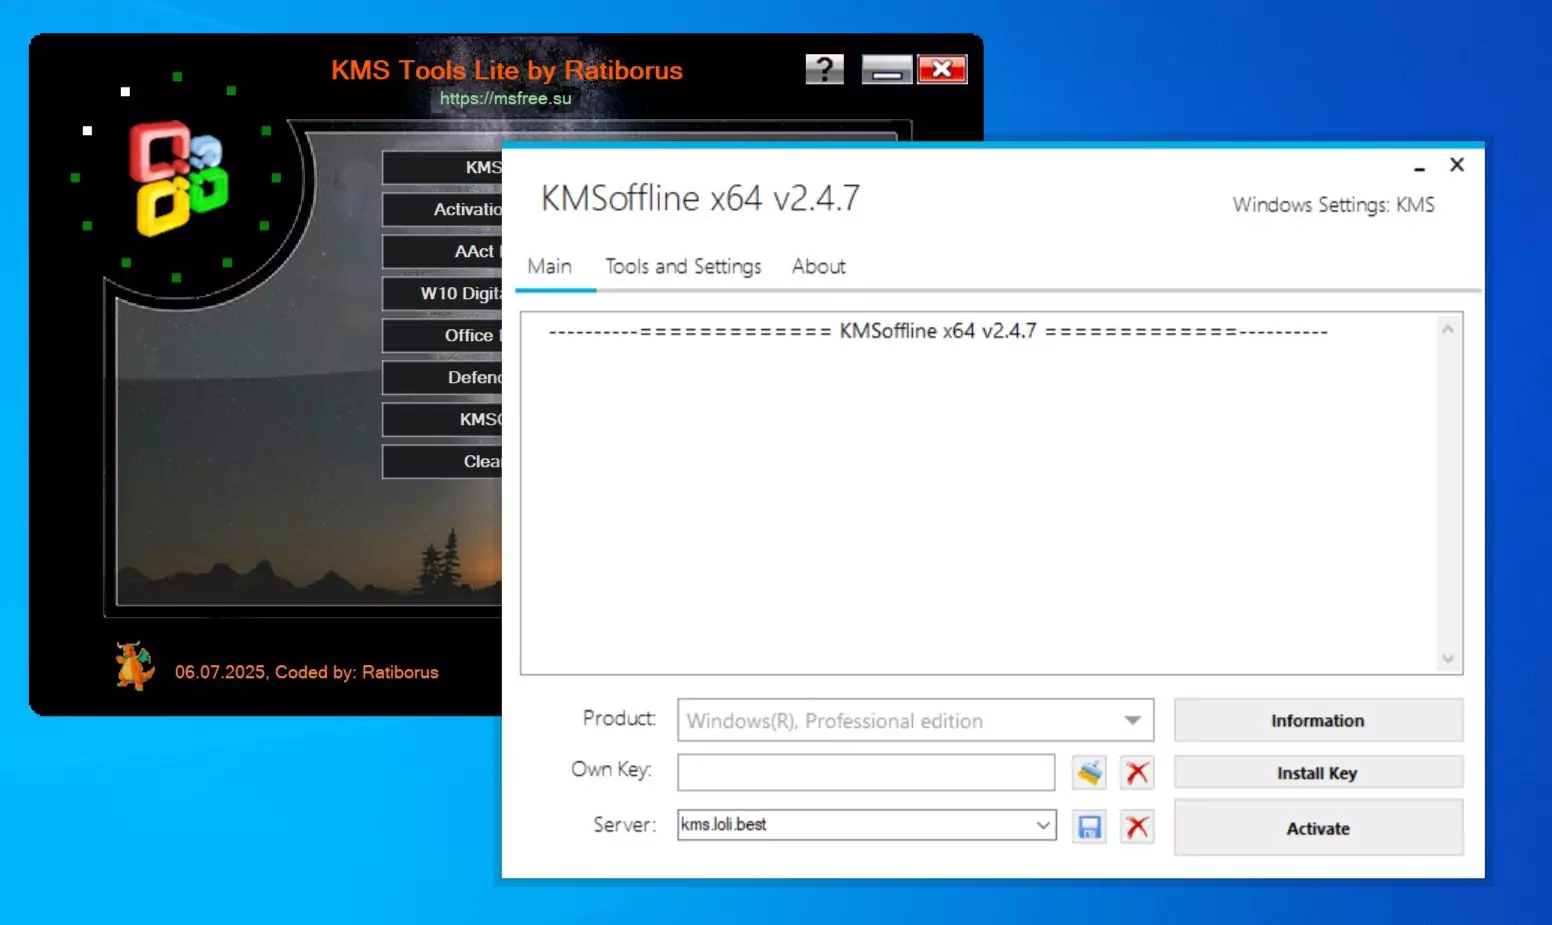The width and height of the screenshot is (1552, 925).
Task: Click the broom icon beside Own Key
Action: point(1089,772)
